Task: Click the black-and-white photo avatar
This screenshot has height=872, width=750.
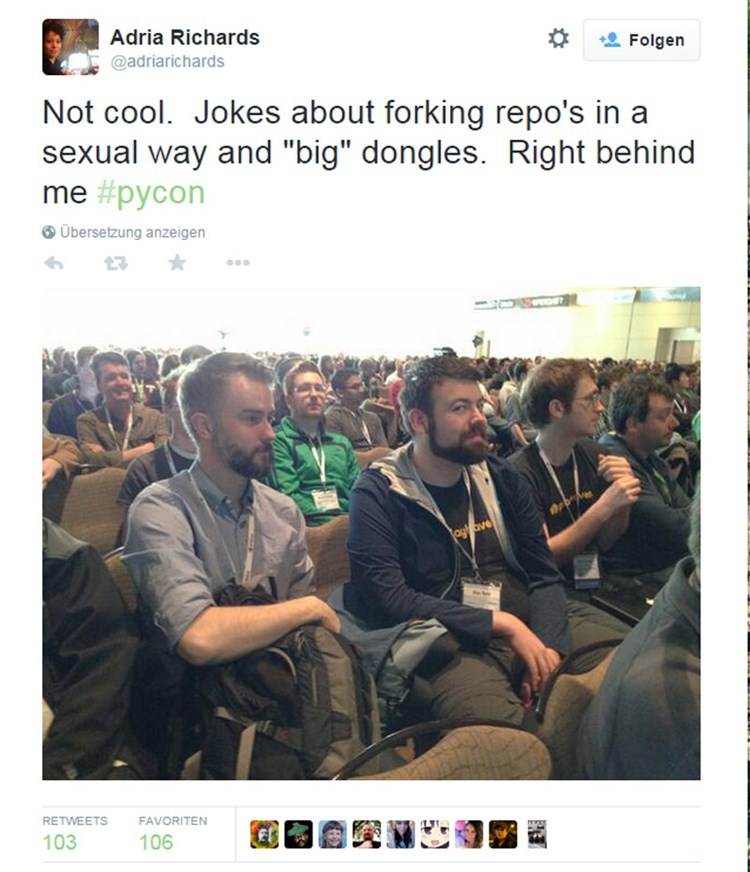Action: click(537, 834)
